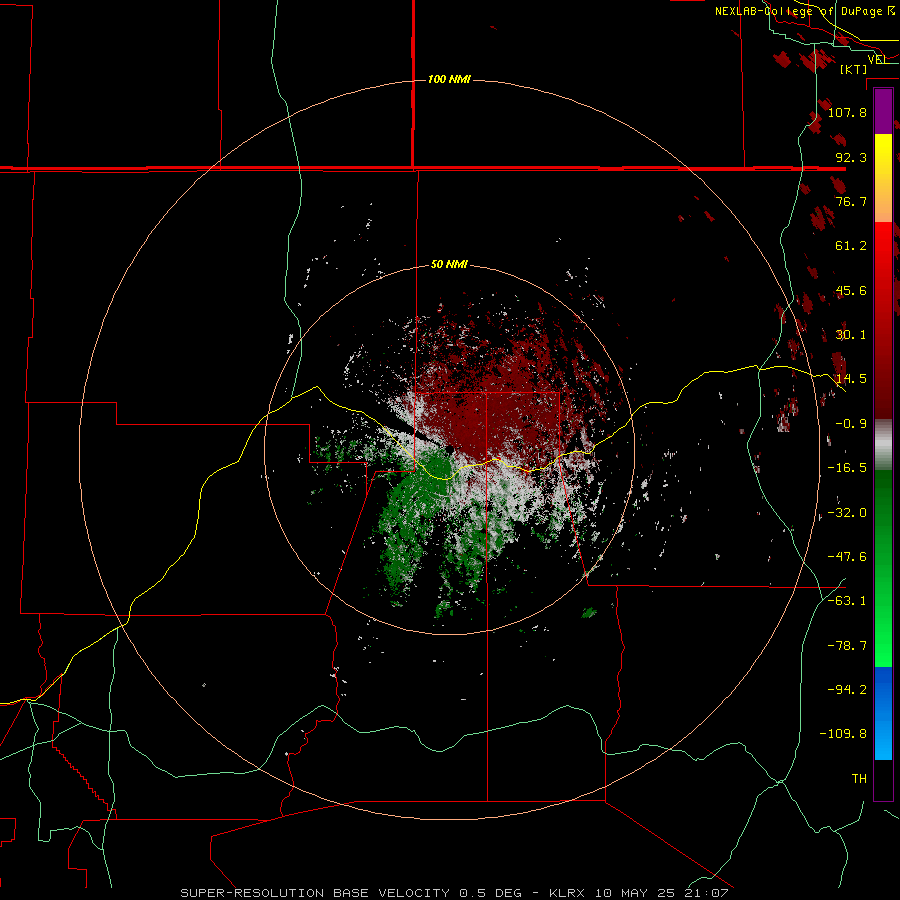
Task: Select the 14.5 value on velocity scale
Action: click(x=851, y=379)
